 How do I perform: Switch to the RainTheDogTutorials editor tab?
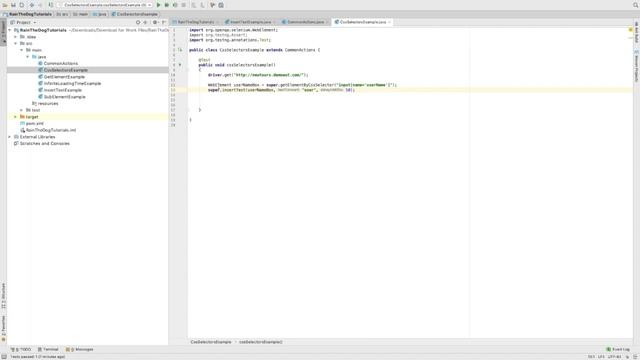point(195,22)
